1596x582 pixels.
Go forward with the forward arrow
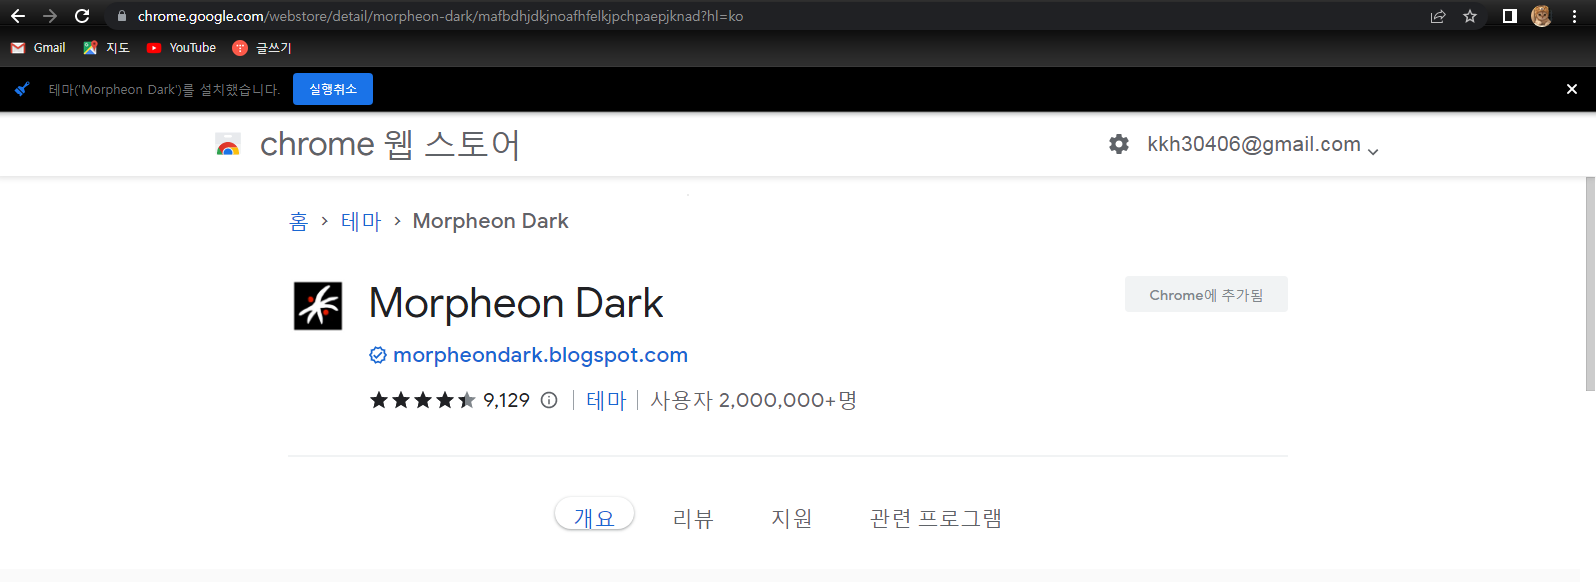click(50, 16)
